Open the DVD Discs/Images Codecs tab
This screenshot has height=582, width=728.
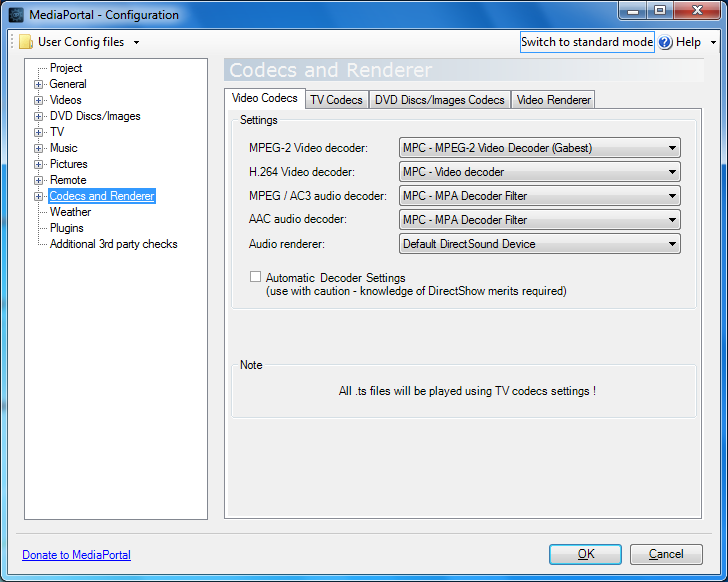[440, 100]
